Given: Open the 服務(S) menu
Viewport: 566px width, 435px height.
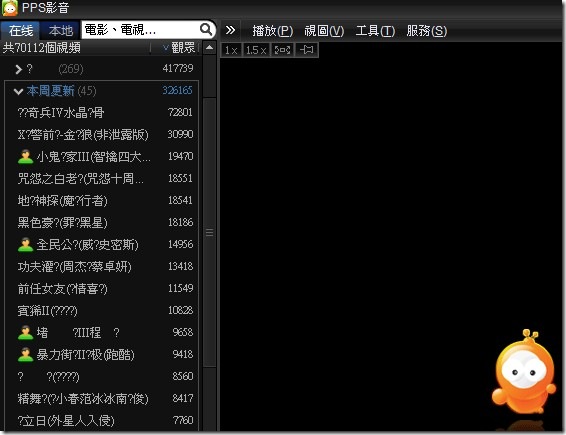Looking at the screenshot, I should [x=427, y=31].
